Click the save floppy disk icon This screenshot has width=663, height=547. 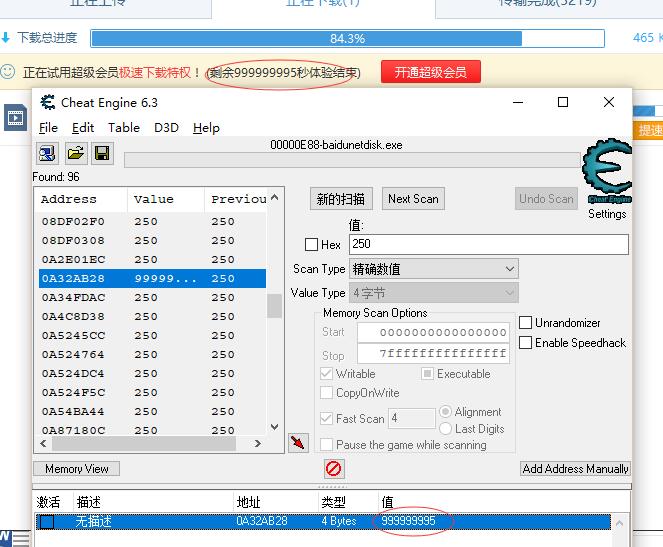(101, 153)
